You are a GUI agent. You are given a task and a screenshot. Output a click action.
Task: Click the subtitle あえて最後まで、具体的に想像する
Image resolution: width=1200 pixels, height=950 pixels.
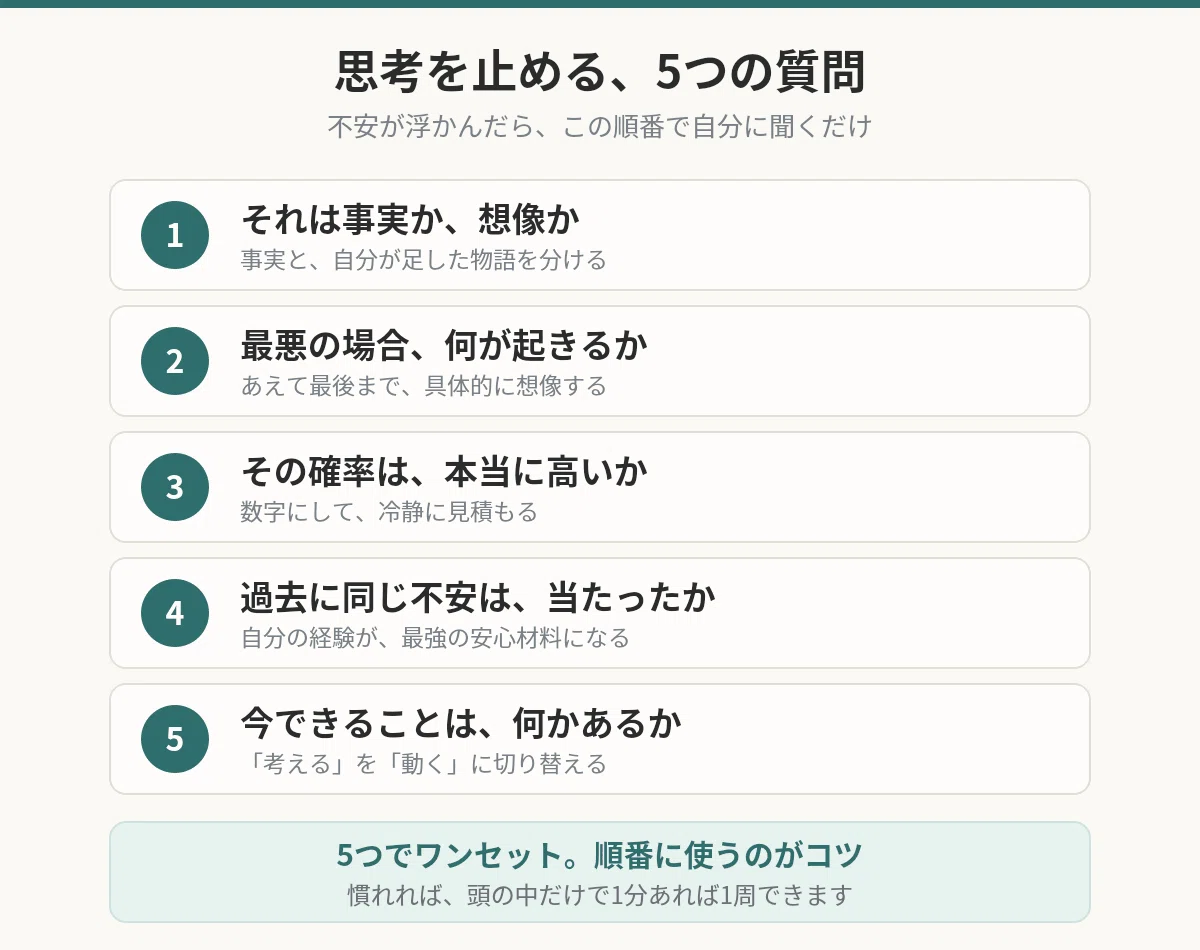[424, 386]
